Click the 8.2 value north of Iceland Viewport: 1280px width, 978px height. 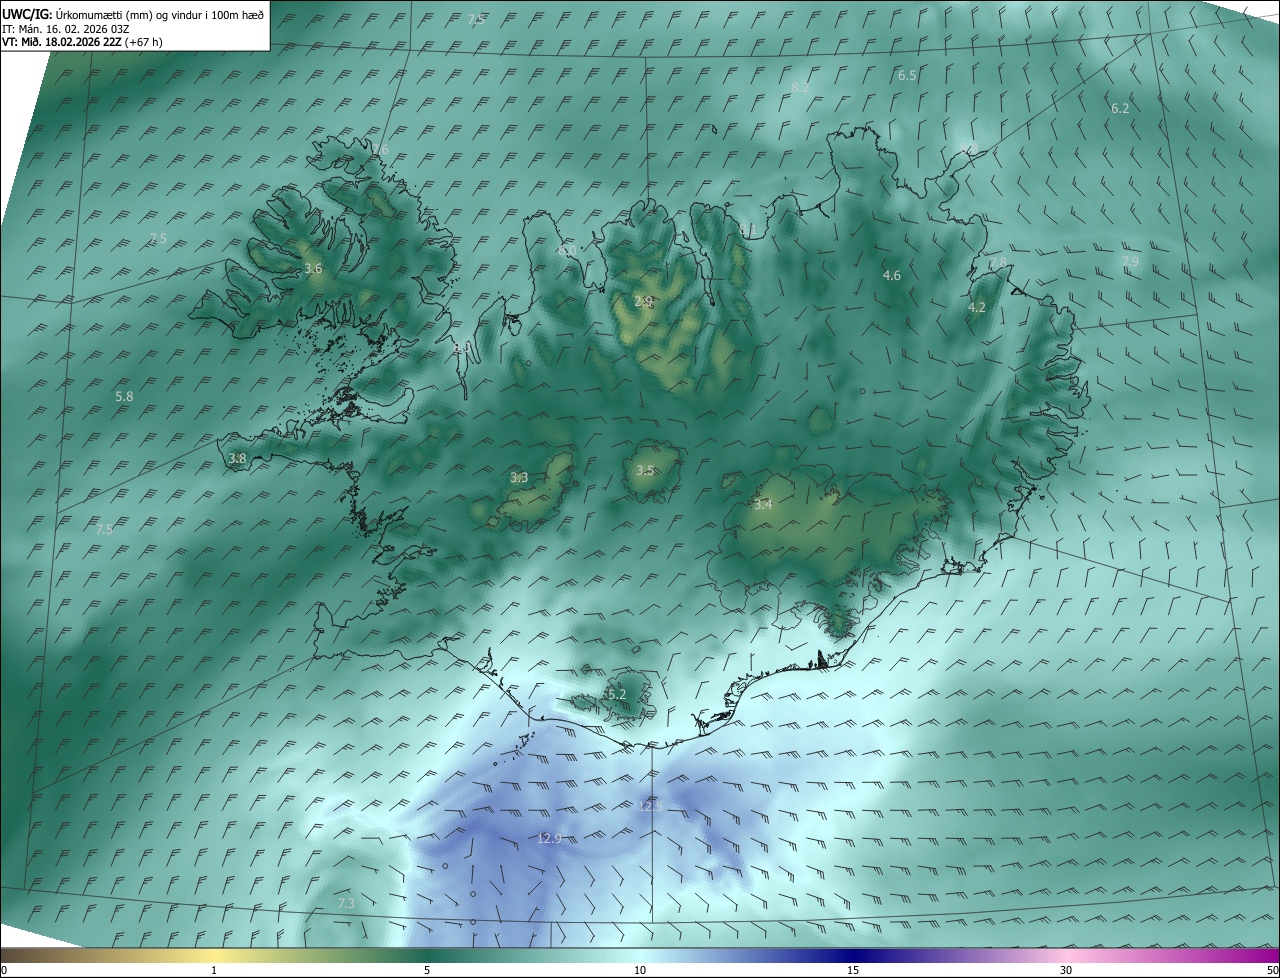tap(800, 88)
